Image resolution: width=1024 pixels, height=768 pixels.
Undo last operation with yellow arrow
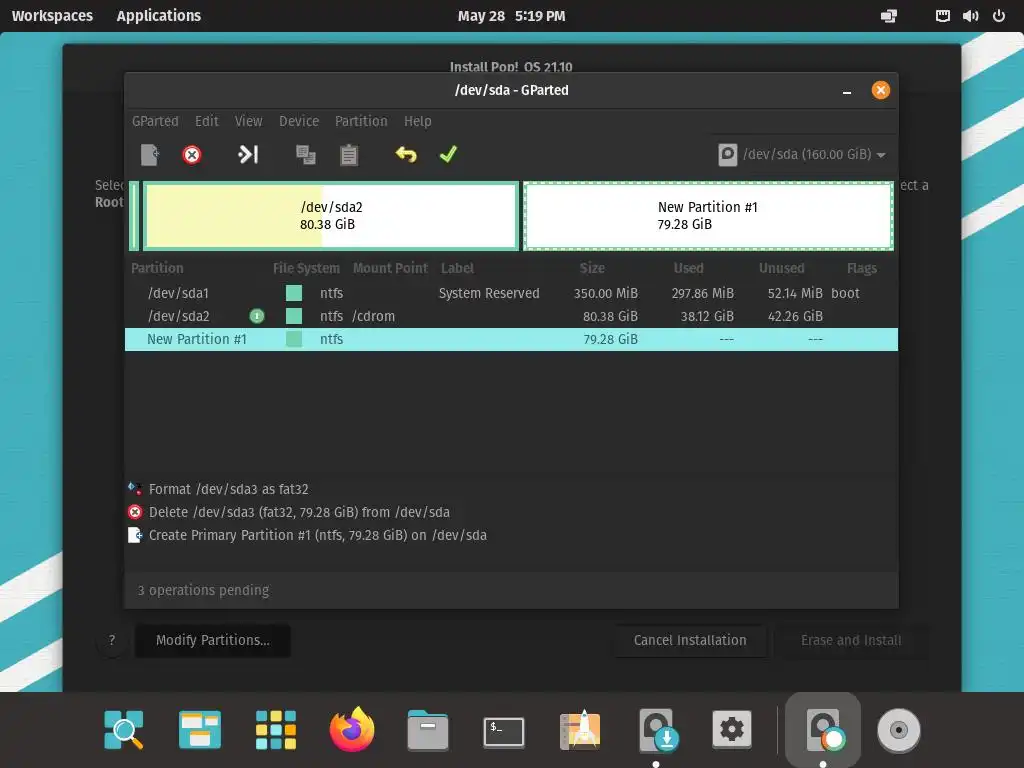406,155
